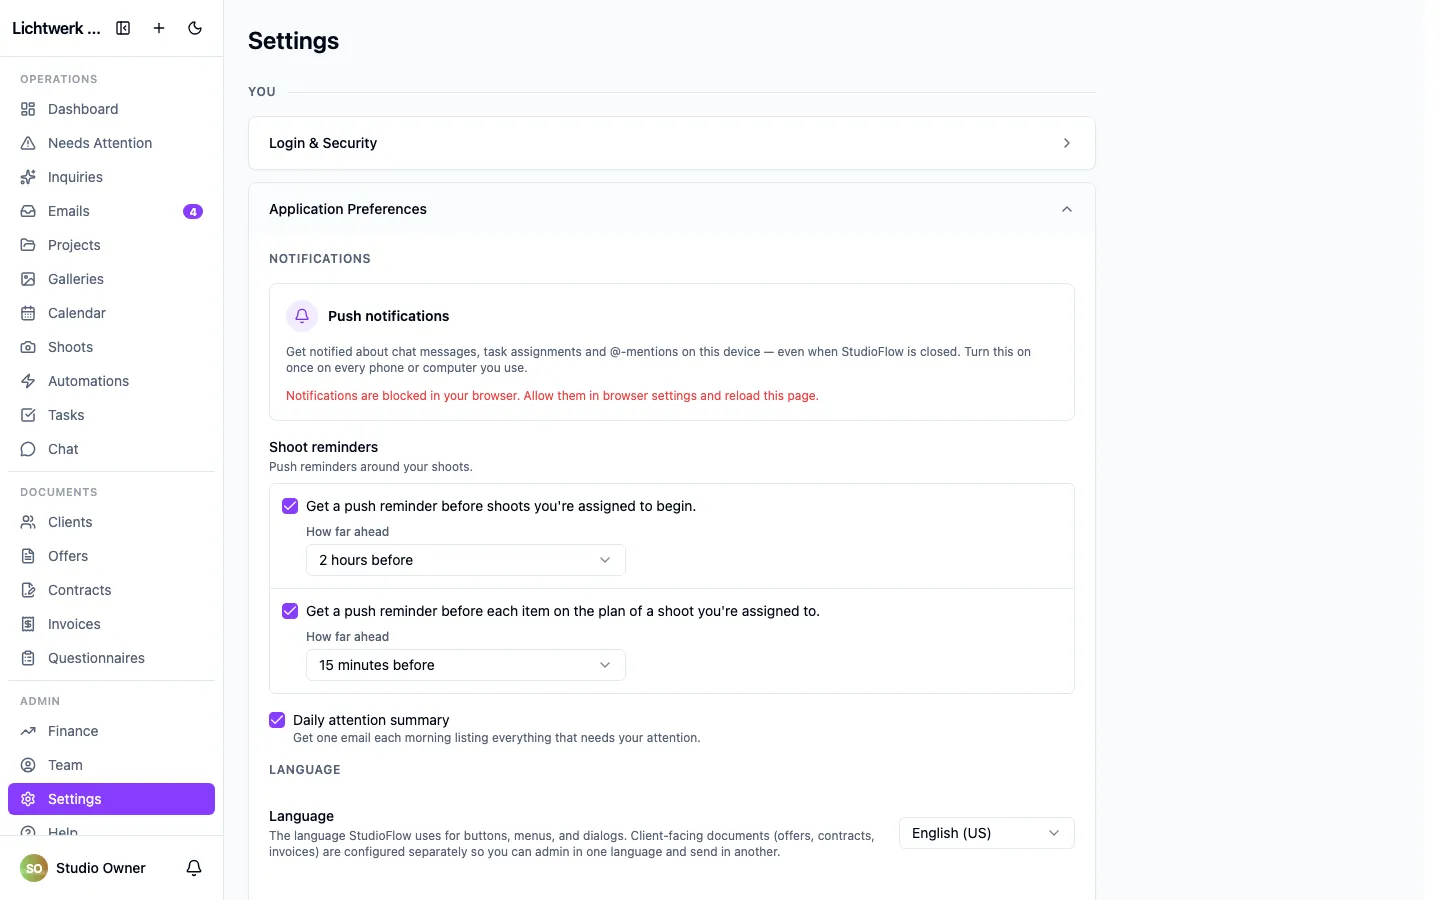1440x900 pixels.
Task: Click the Emails unread count badge
Action: point(193,211)
